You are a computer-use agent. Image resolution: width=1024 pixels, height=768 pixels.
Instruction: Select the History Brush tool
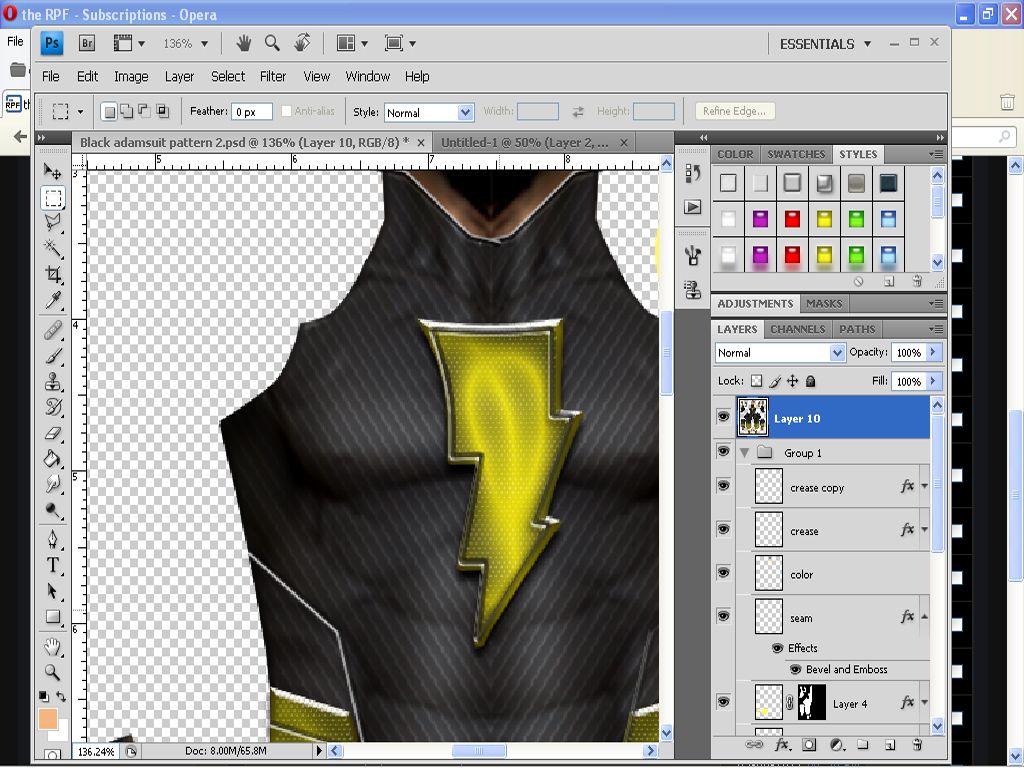pos(52,407)
